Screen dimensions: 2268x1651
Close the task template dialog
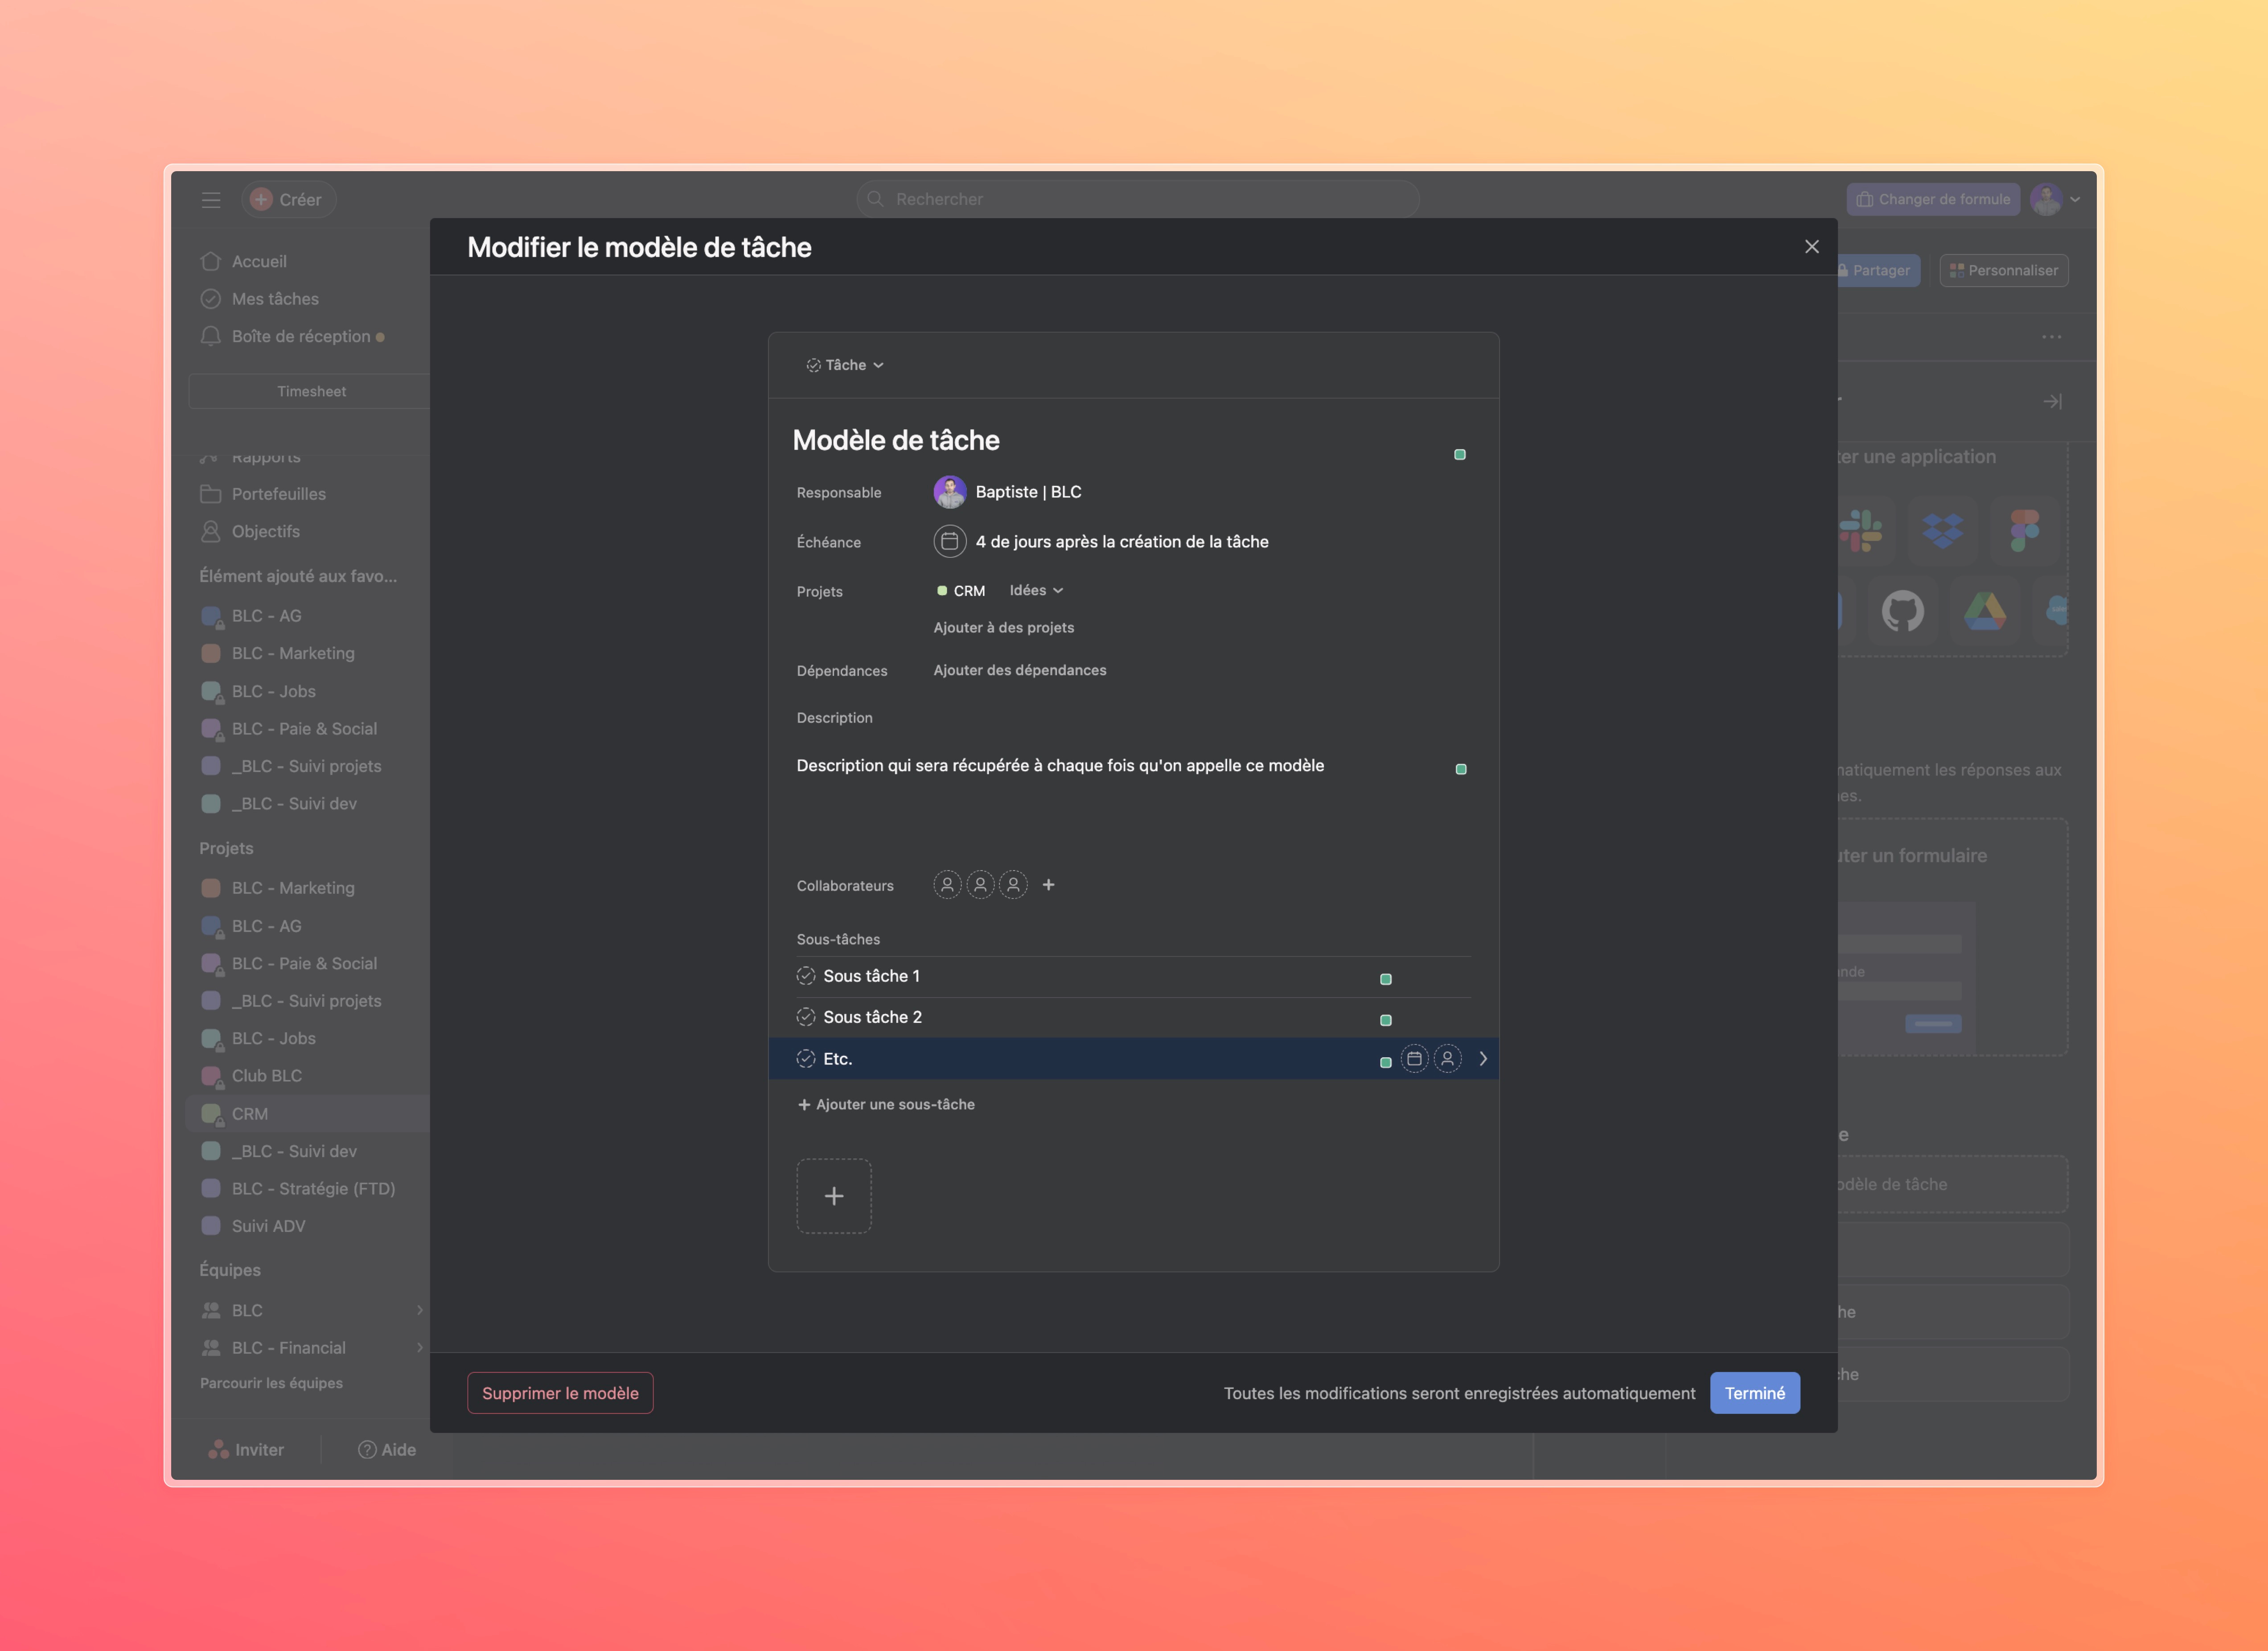tap(1811, 247)
